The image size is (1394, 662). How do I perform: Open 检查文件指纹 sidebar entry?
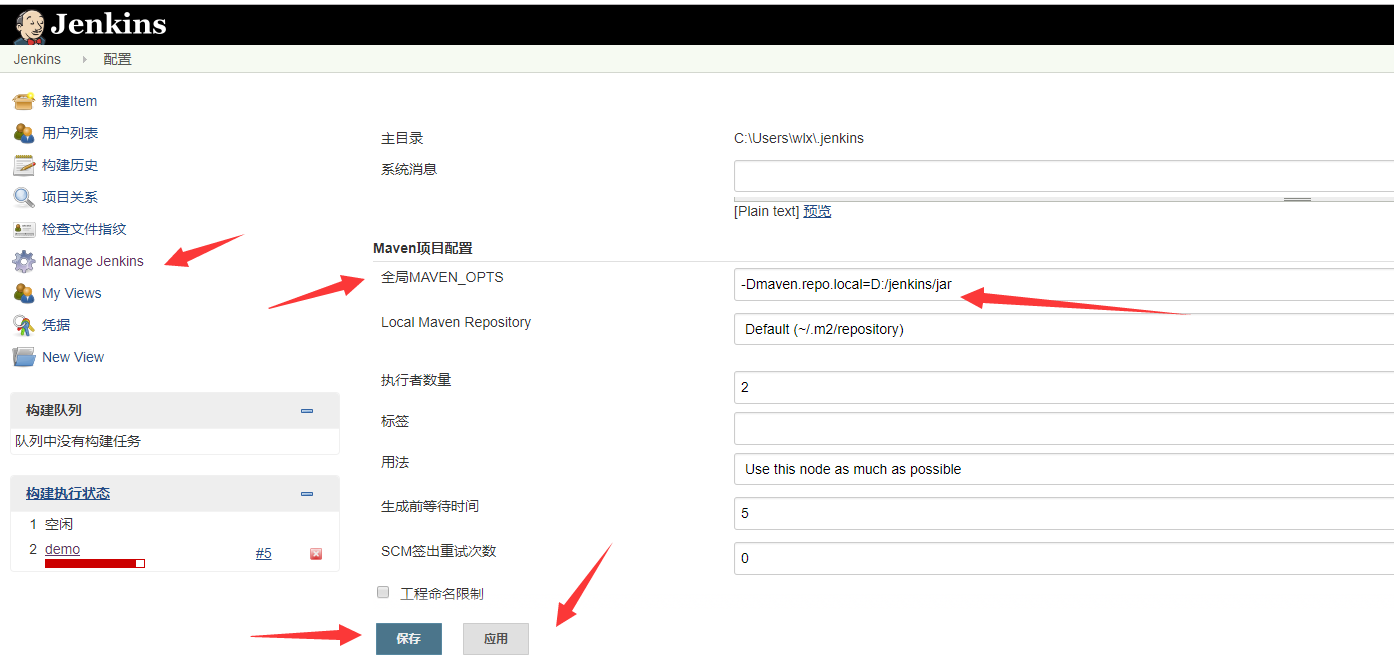click(x=84, y=229)
